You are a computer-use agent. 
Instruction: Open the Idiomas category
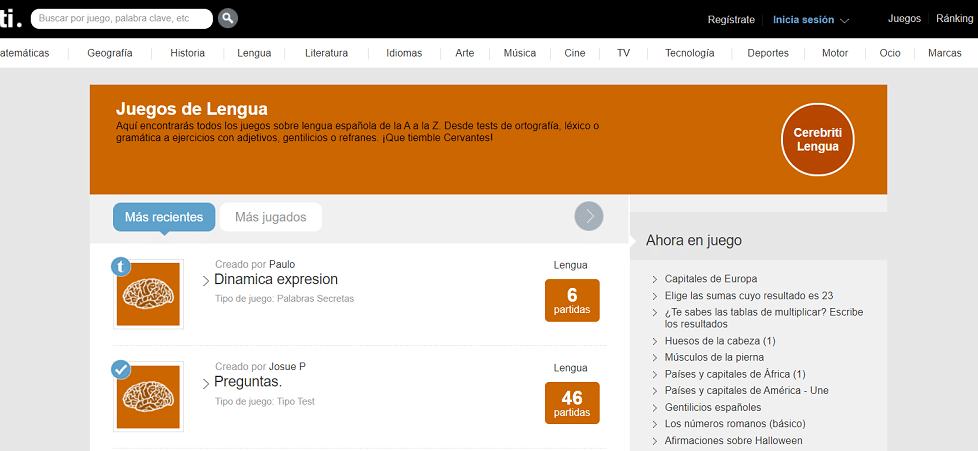404,53
